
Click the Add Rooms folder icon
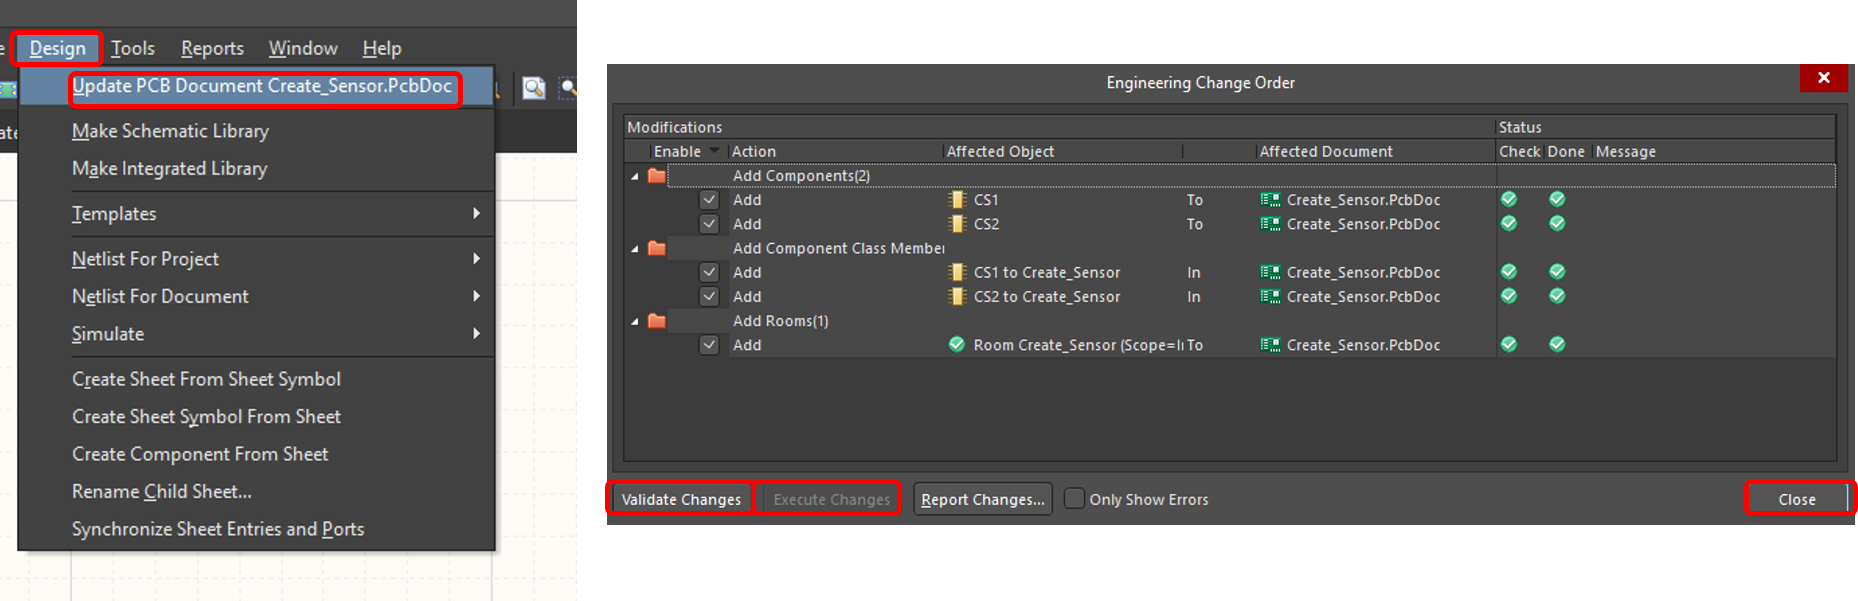657,321
